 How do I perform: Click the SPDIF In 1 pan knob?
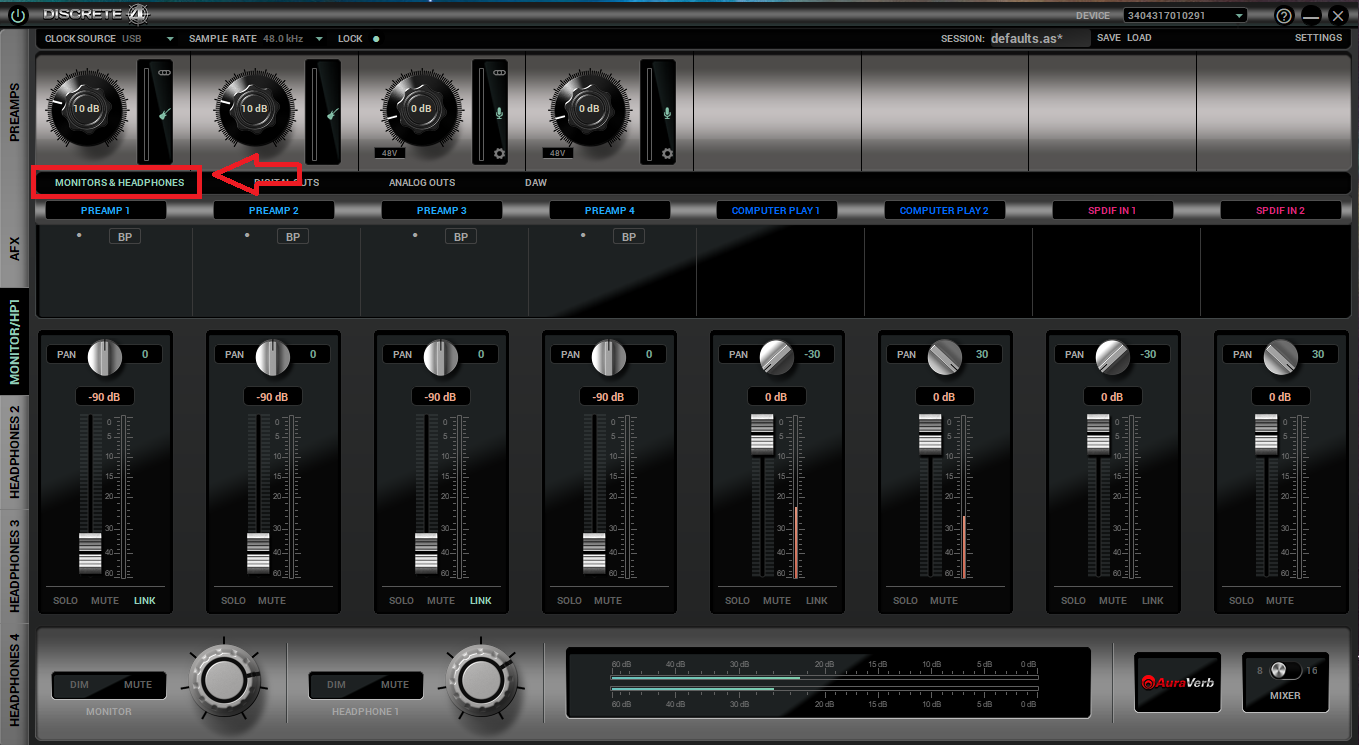tap(1113, 356)
